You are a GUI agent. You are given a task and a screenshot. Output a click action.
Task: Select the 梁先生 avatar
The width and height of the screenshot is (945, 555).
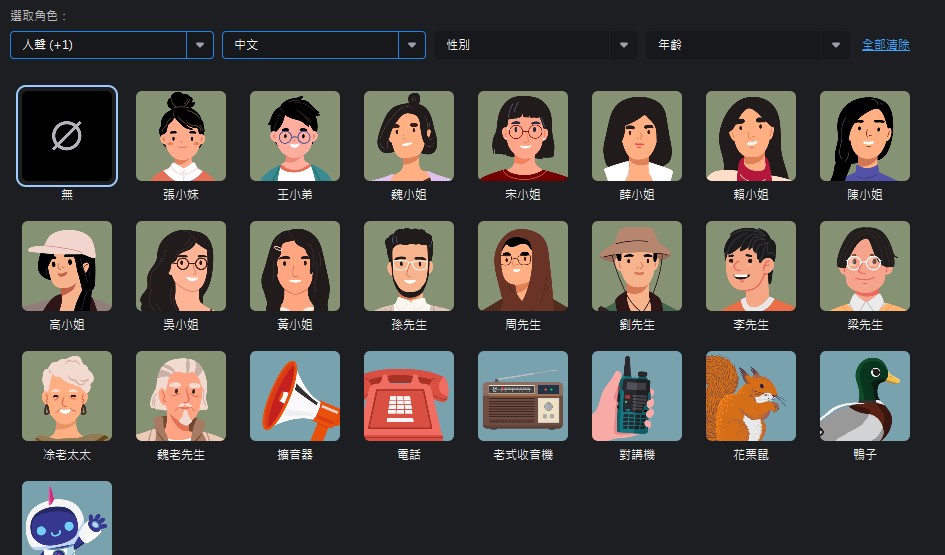coord(865,266)
